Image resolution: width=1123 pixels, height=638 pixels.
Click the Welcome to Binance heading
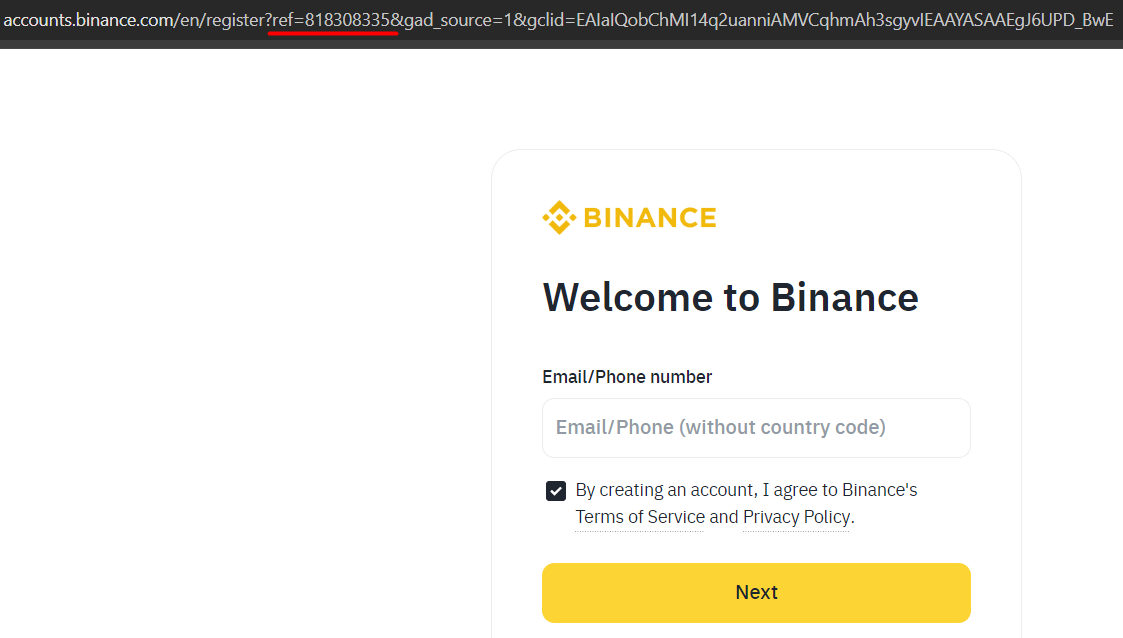click(731, 297)
